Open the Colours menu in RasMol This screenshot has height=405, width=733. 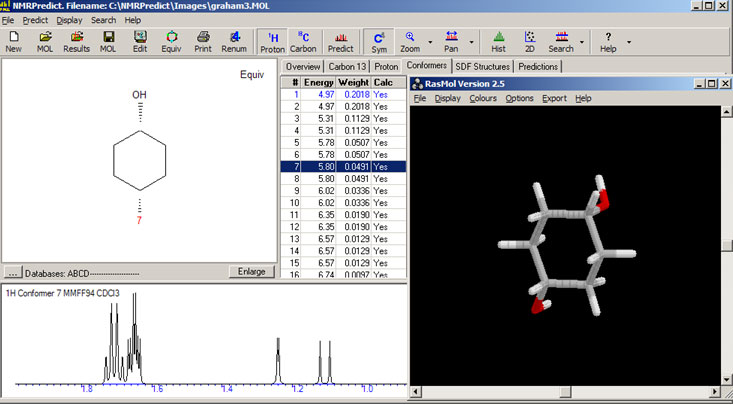[482, 98]
